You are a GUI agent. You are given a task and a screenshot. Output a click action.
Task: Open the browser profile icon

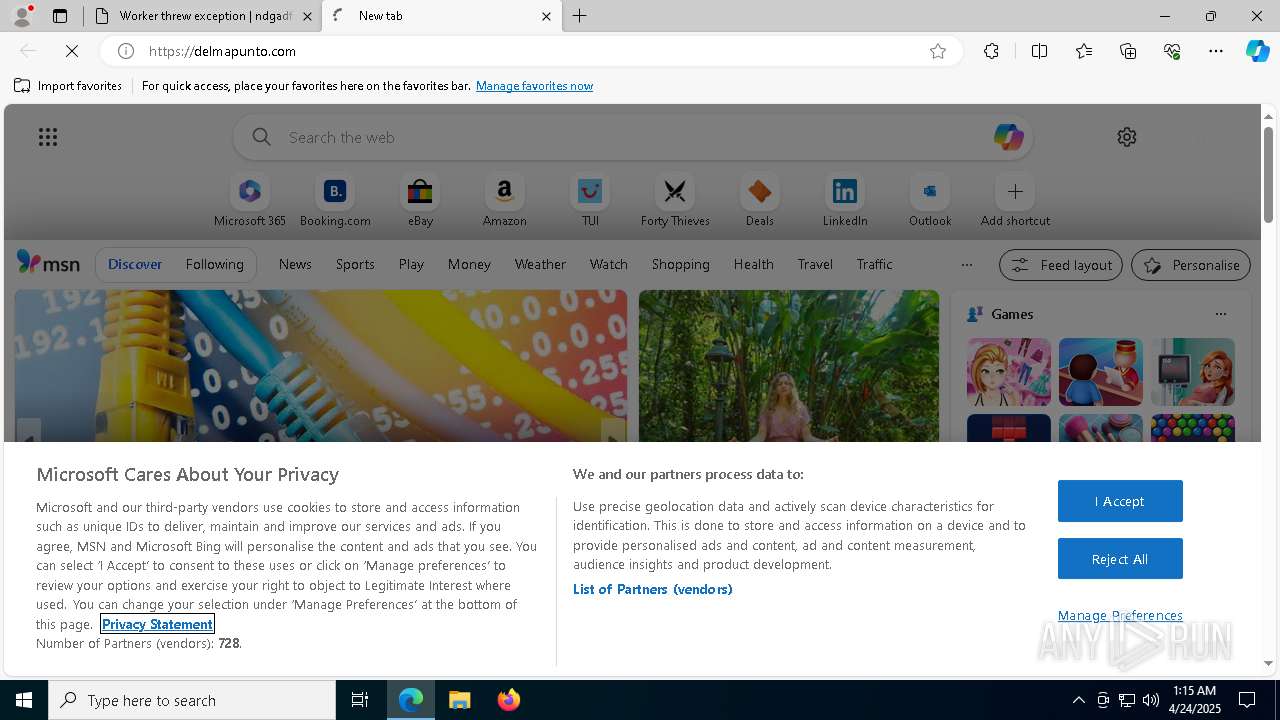coord(22,16)
